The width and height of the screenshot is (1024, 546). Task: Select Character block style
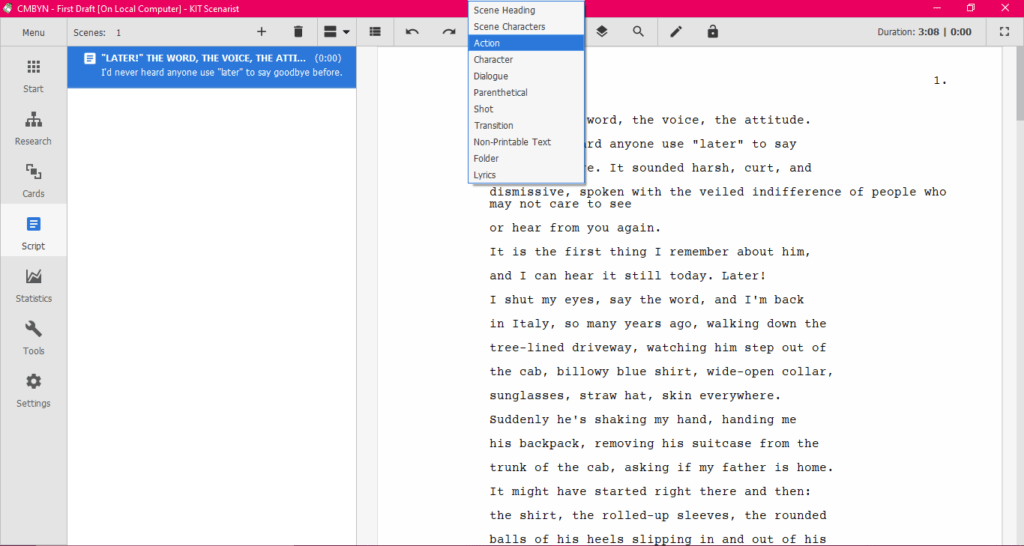pos(526,59)
